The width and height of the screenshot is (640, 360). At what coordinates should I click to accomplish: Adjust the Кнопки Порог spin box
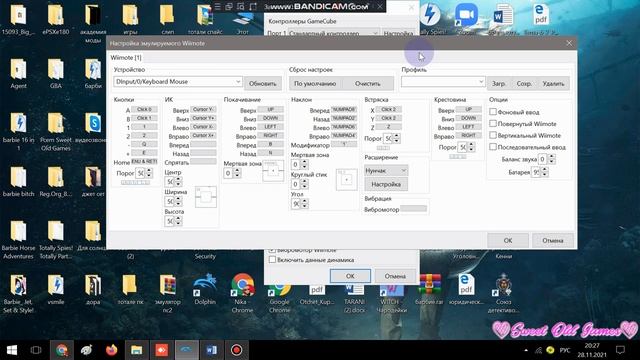[144, 173]
